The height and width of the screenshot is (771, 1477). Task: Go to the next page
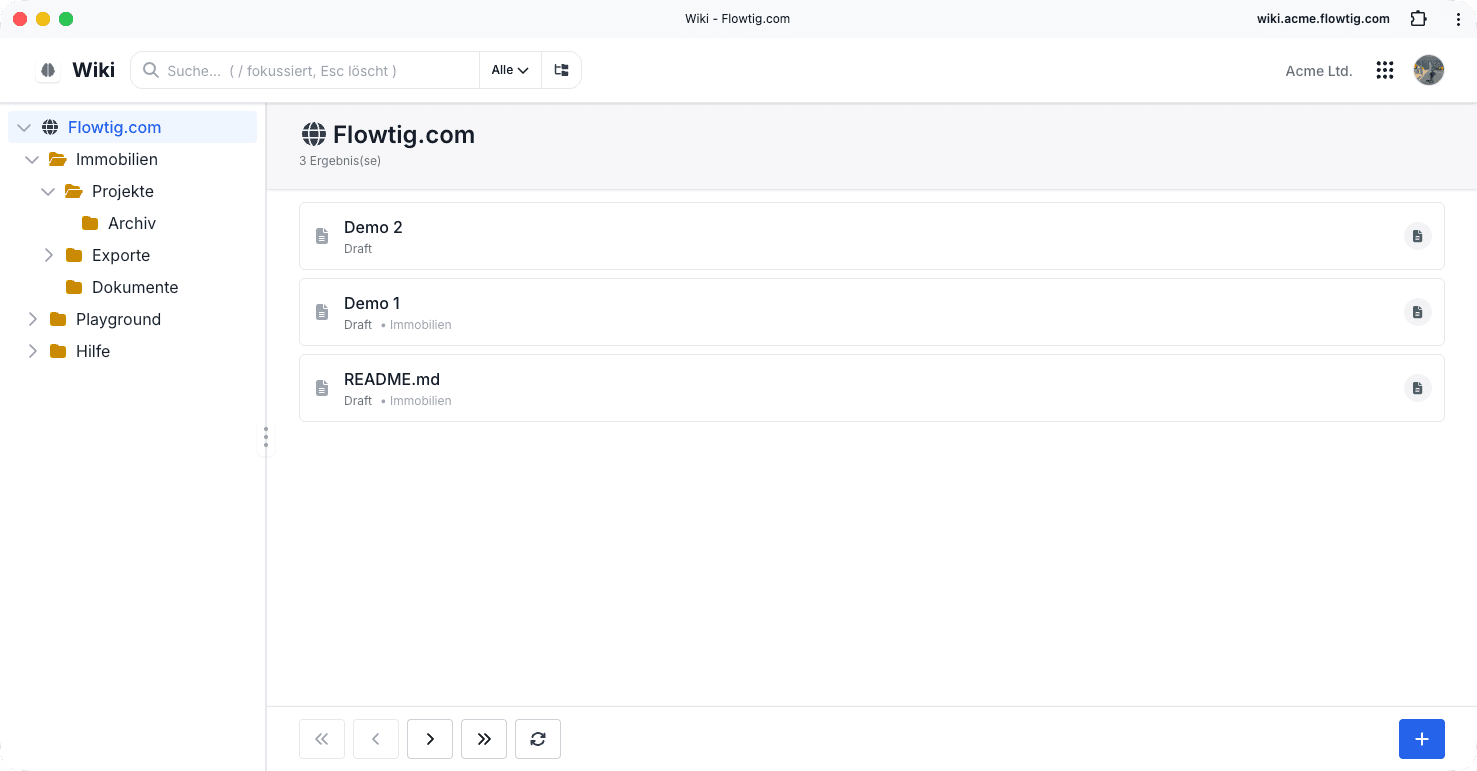pyautogui.click(x=430, y=739)
